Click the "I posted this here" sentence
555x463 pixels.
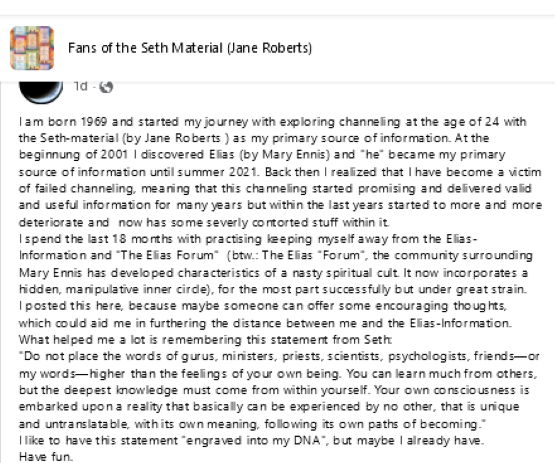(x=263, y=306)
